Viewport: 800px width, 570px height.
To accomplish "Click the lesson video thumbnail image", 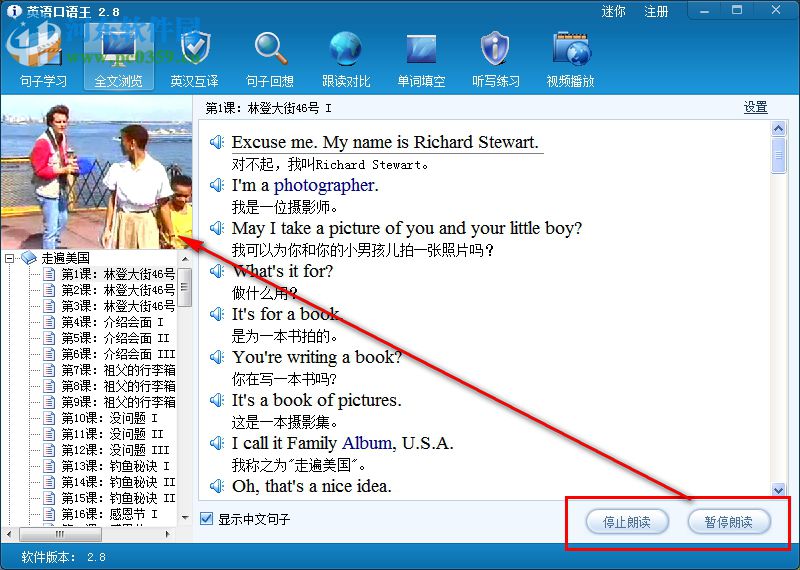I will pyautogui.click(x=97, y=174).
